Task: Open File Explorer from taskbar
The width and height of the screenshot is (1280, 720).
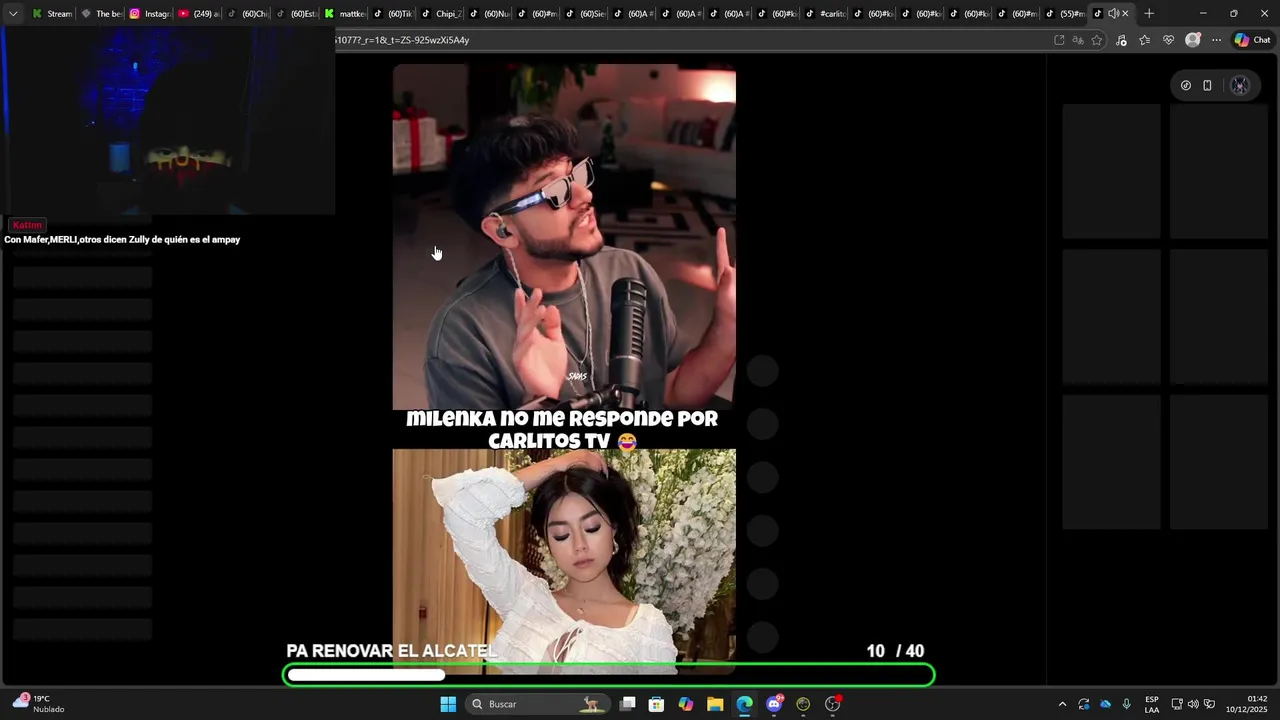Action: (715, 704)
